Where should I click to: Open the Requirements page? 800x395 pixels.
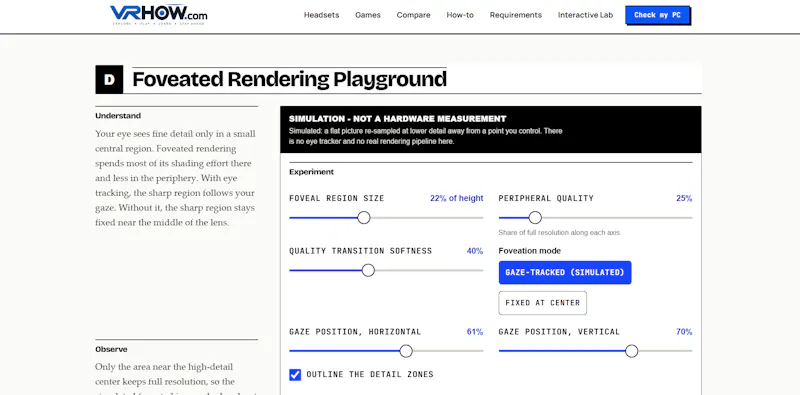click(516, 15)
